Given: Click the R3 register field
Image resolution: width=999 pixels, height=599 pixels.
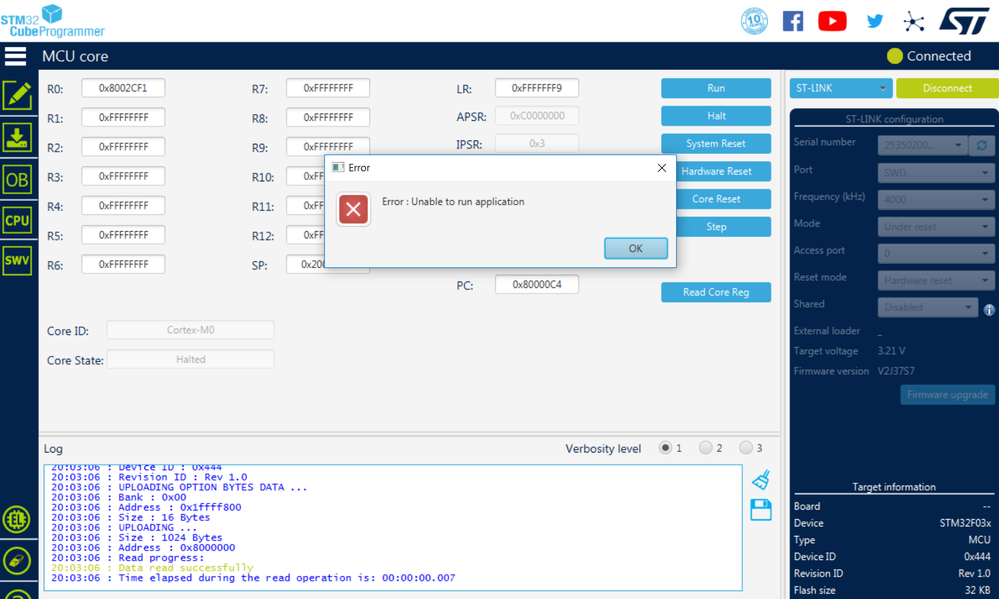Looking at the screenshot, I should [x=123, y=176].
